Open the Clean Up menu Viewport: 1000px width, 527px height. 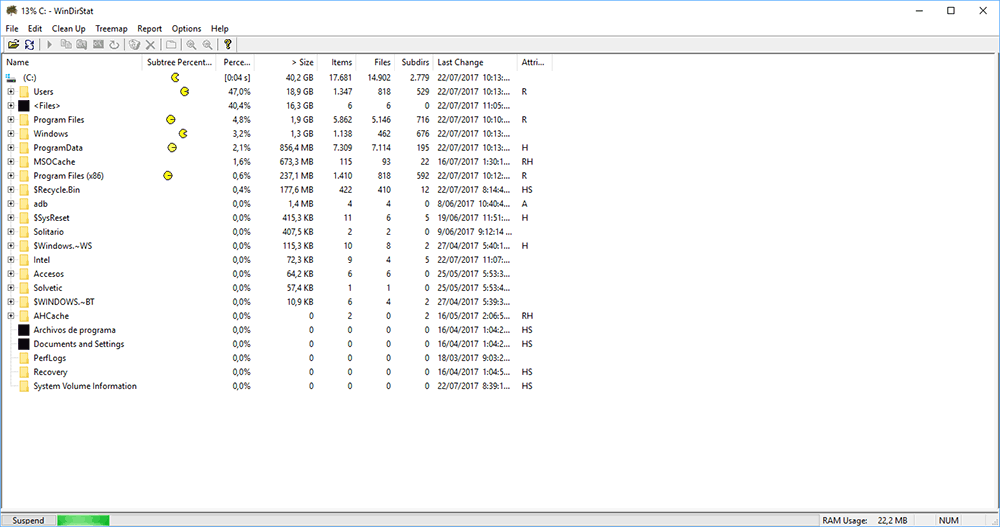click(68, 29)
